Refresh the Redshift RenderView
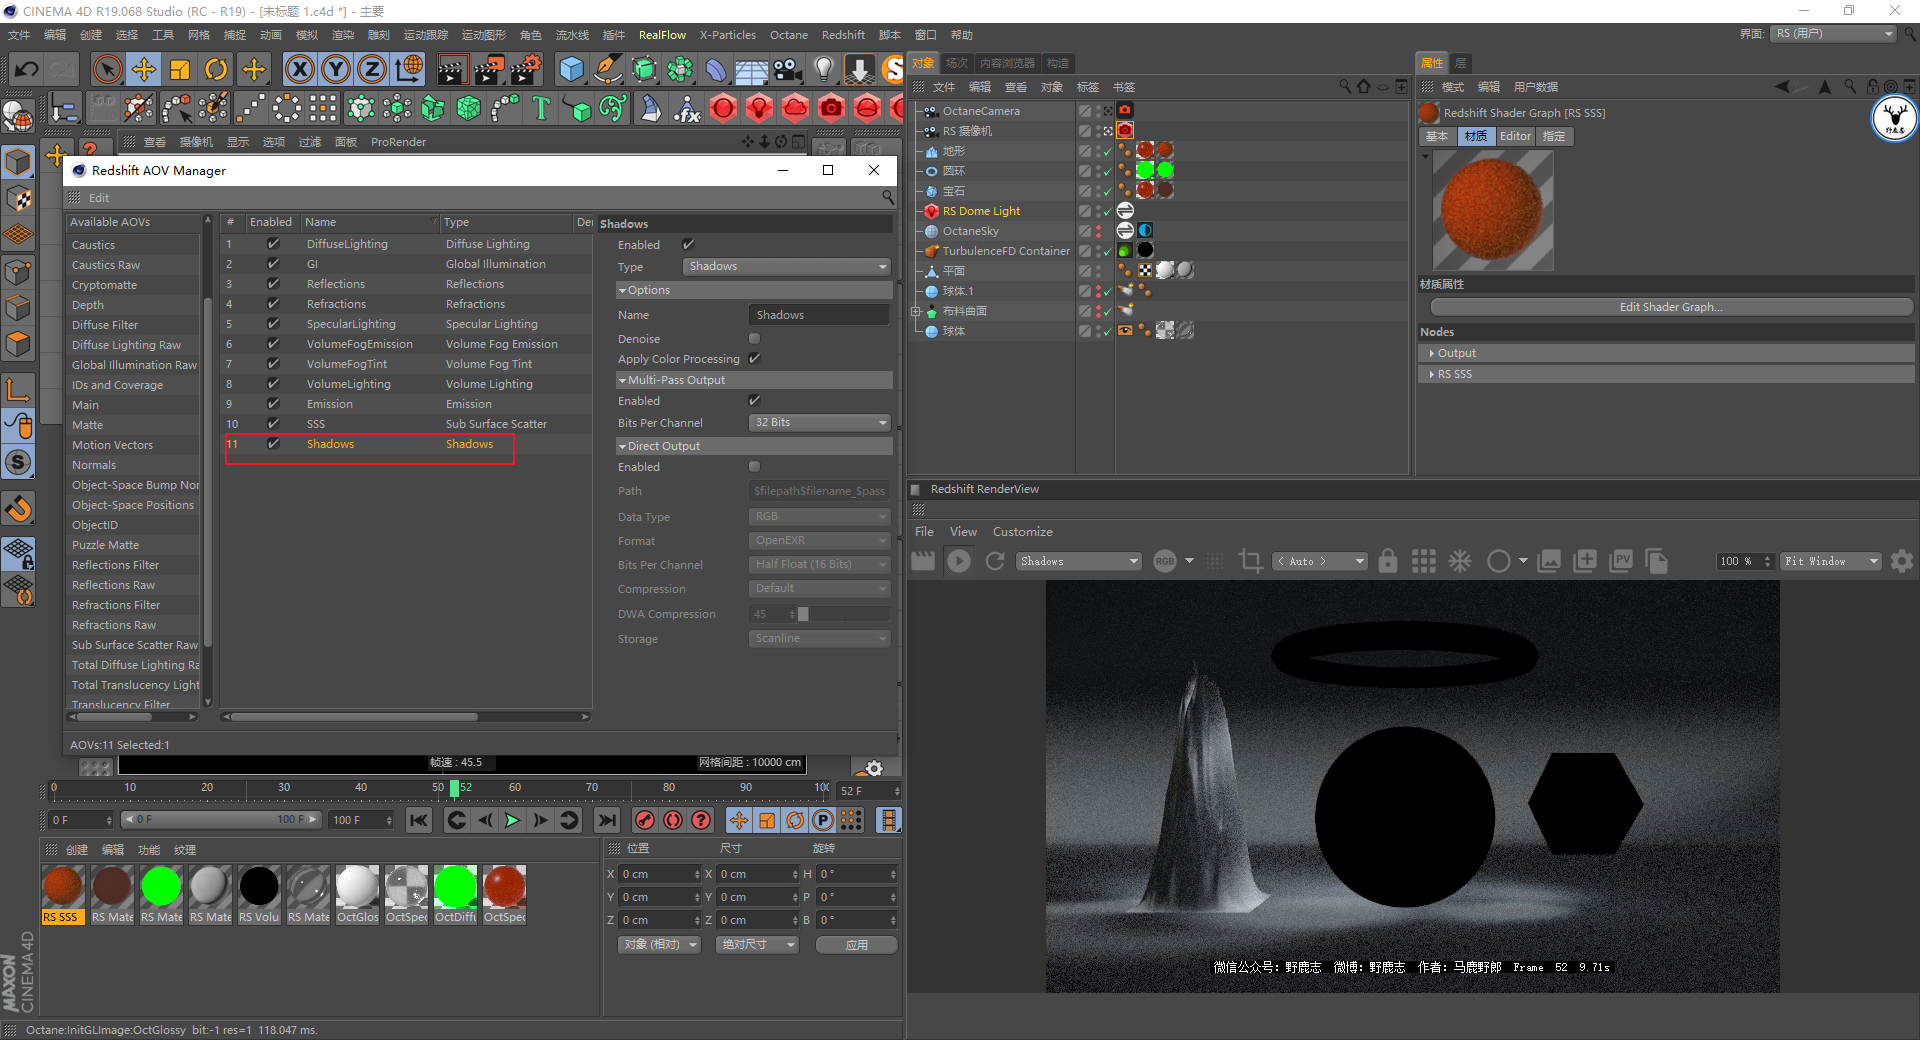This screenshot has width=1920, height=1040. tap(995, 561)
